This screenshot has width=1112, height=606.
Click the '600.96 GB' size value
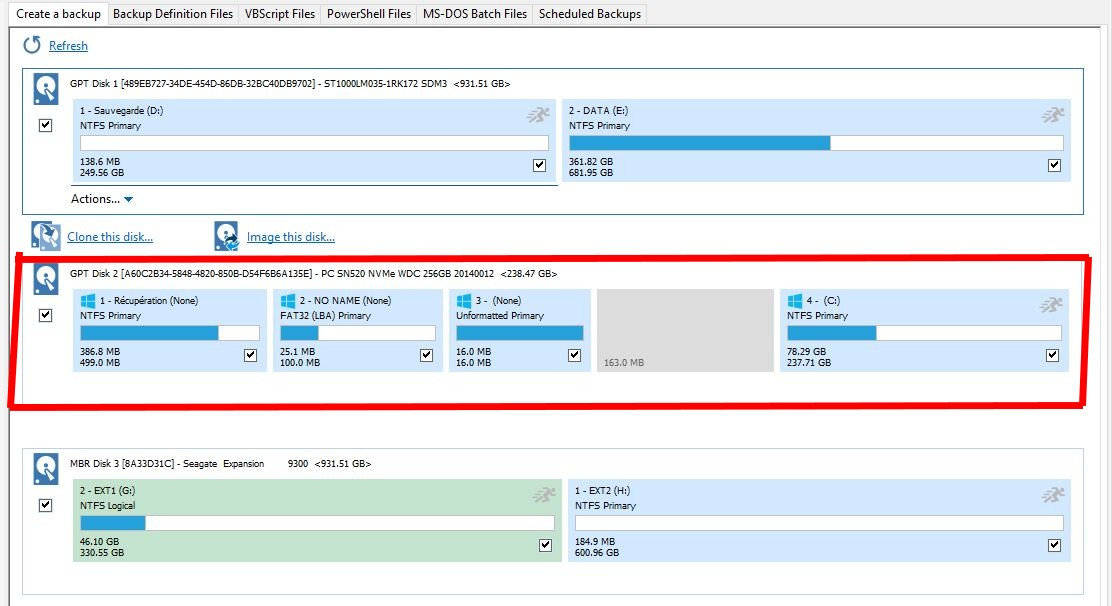tap(596, 553)
